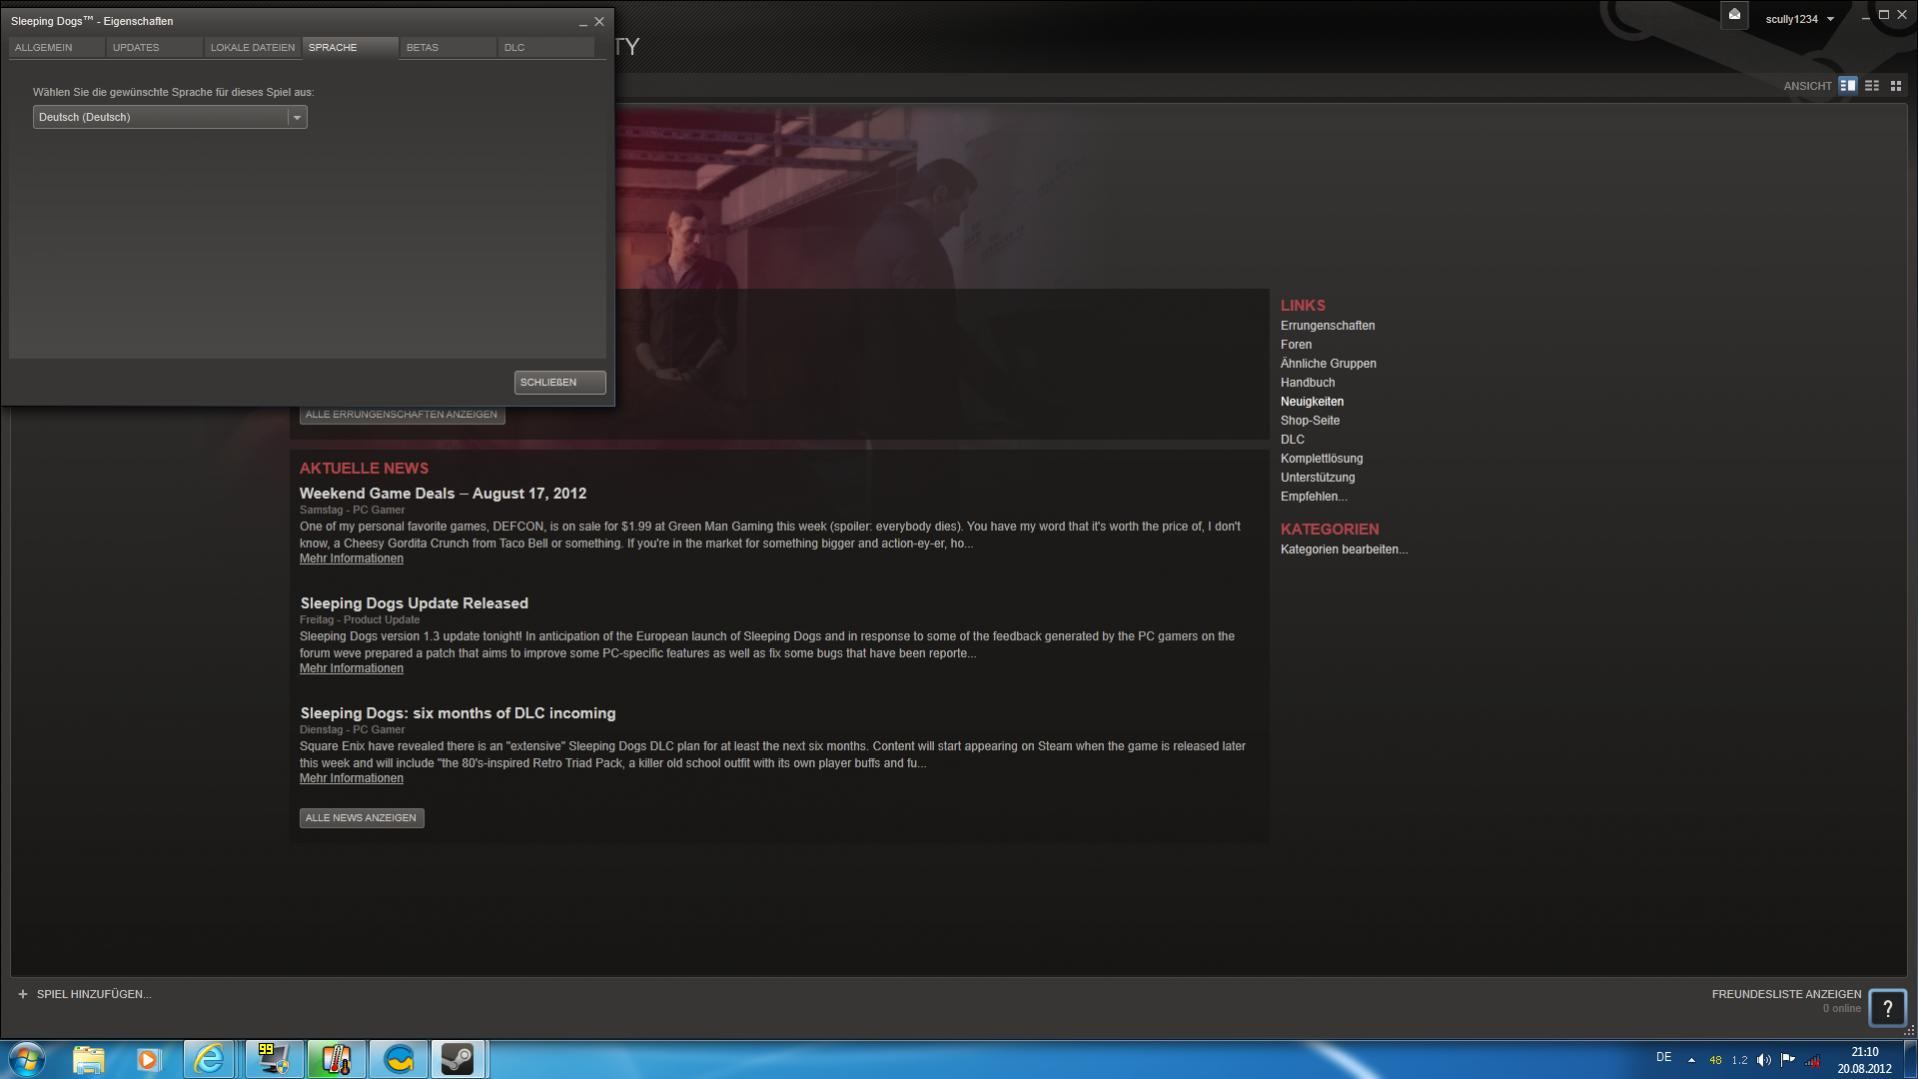Open the Windows Start orb
Screen dimensions: 1918x1079
[x=27, y=1059]
